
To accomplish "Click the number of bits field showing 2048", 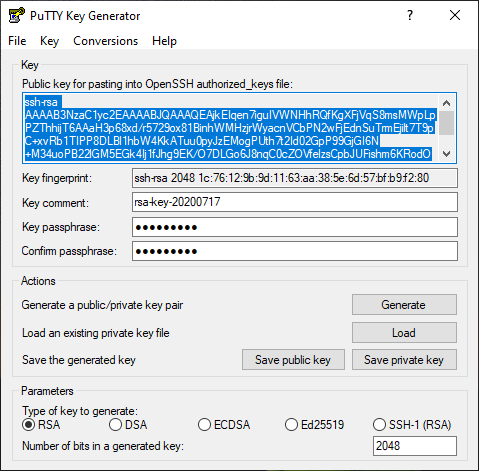I will (415, 446).
